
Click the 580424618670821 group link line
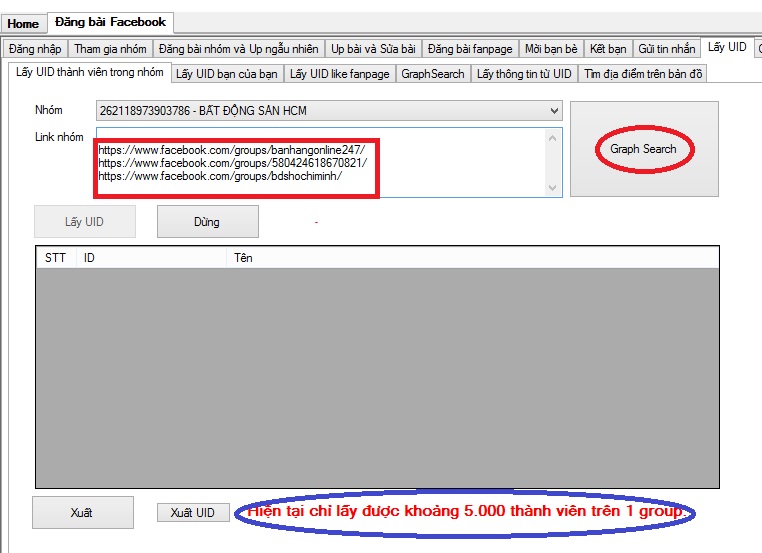[x=233, y=163]
